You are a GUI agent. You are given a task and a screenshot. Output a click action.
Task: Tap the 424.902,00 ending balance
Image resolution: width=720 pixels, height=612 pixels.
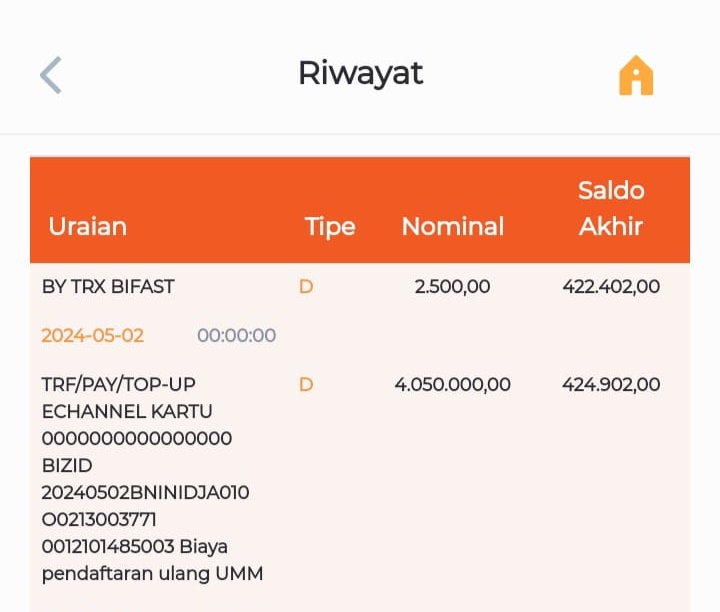(611, 385)
